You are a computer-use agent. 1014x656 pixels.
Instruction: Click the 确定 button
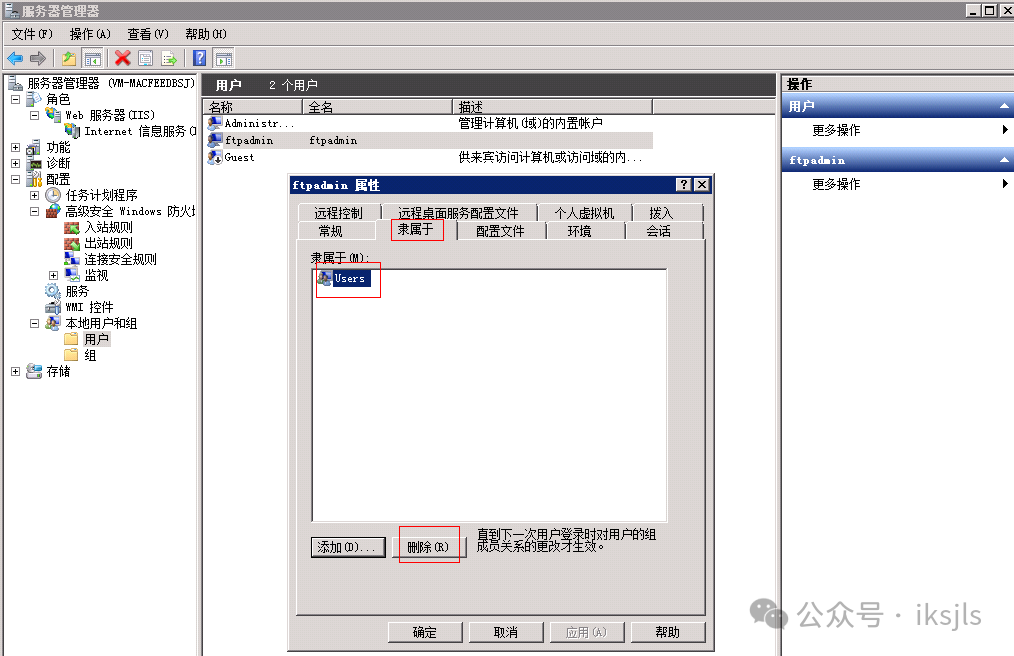click(425, 632)
